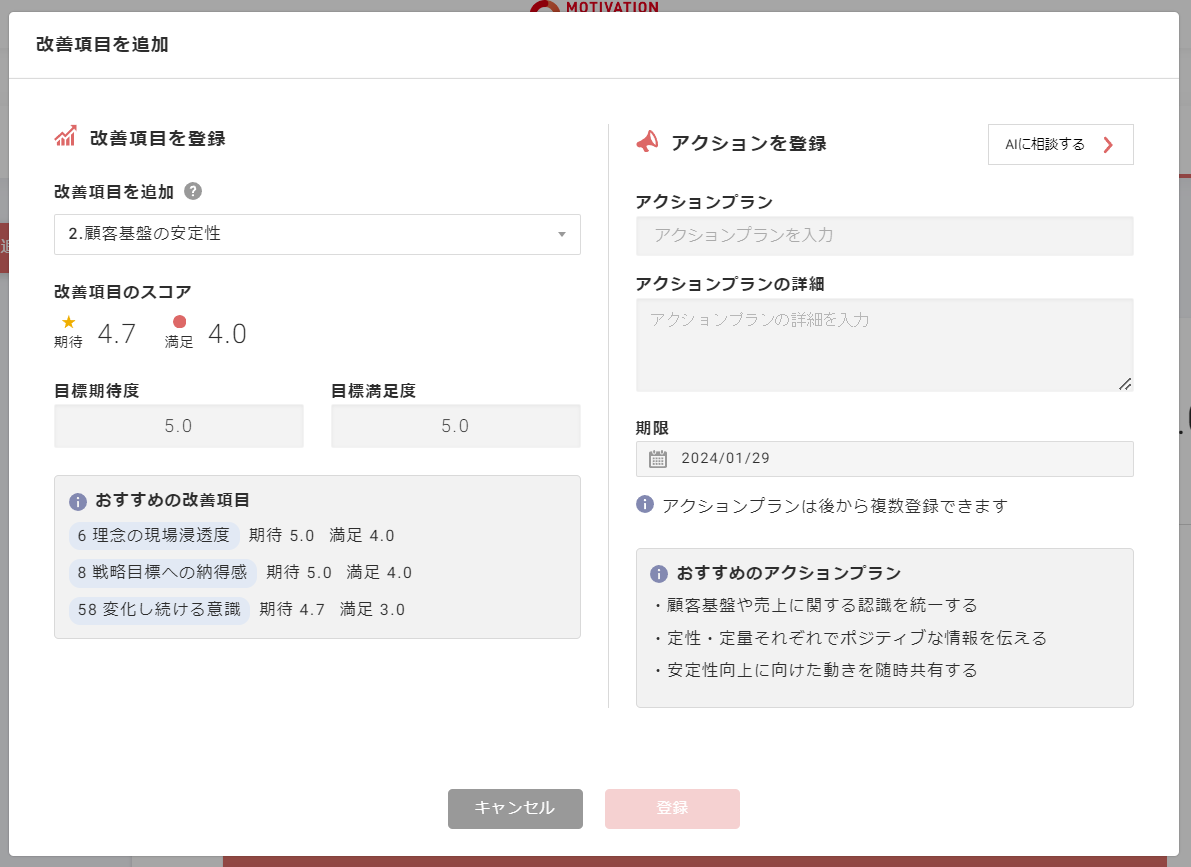Open the 改善項目 selection dropdown showing 顧客基盤の安定性
This screenshot has height=867, width=1191.
317,234
